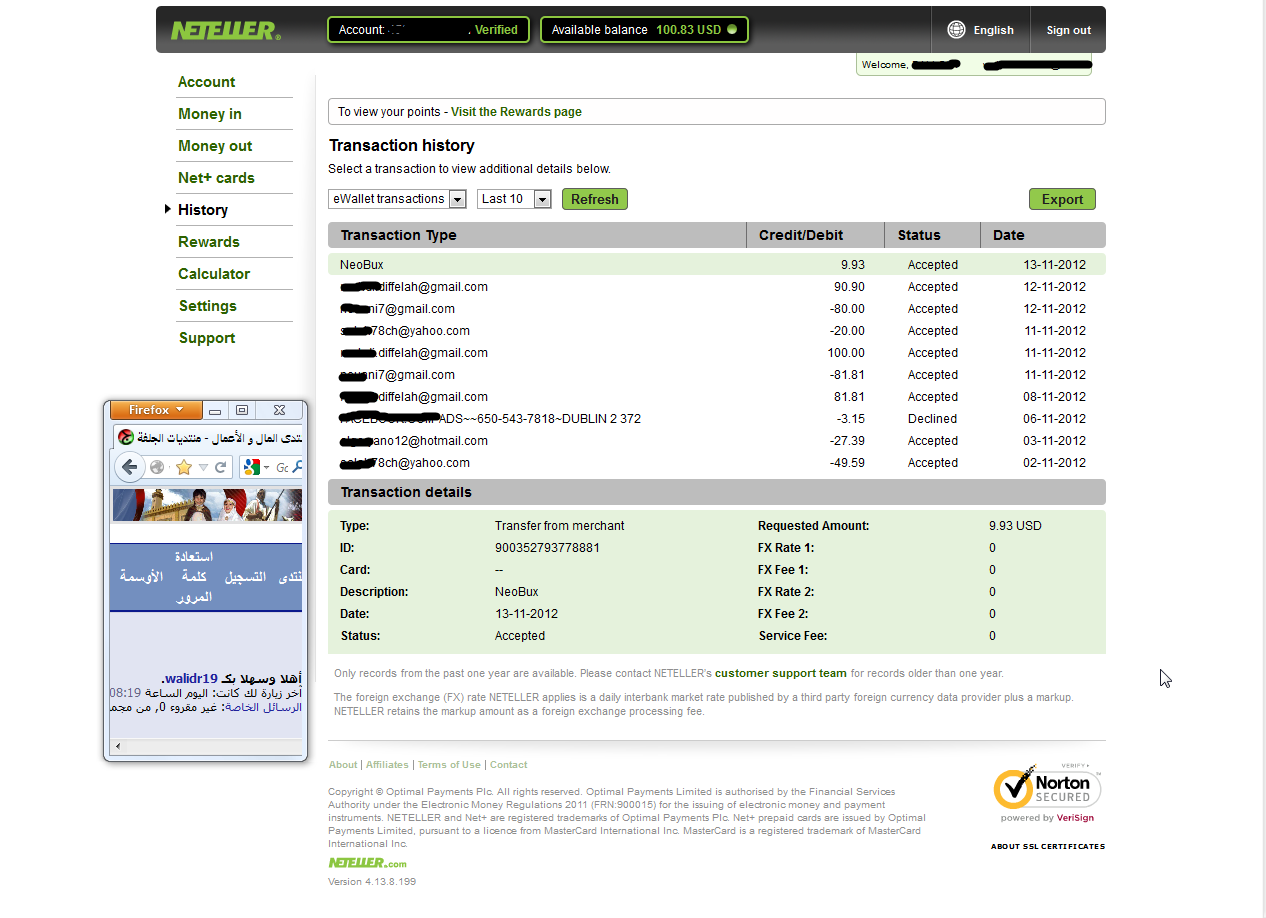This screenshot has width=1266, height=918.
Task: Click the Credit/Debit column header
Action: (815, 235)
